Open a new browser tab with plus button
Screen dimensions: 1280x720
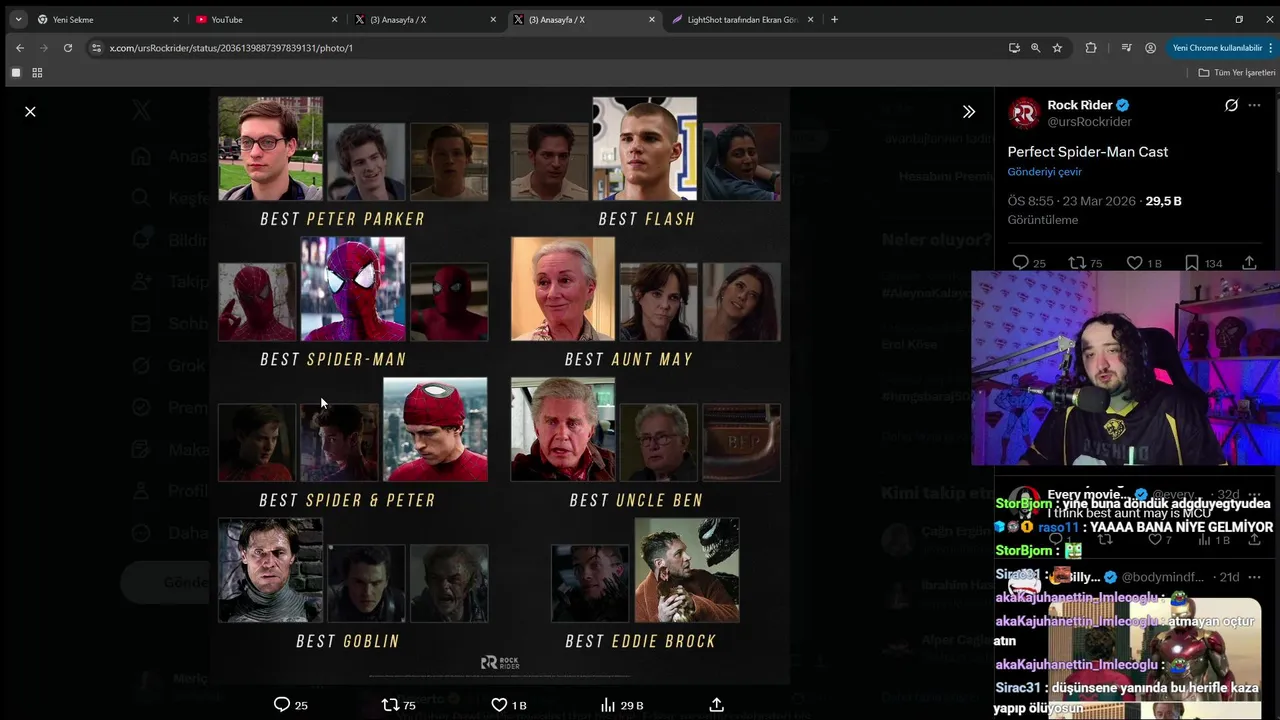835,19
